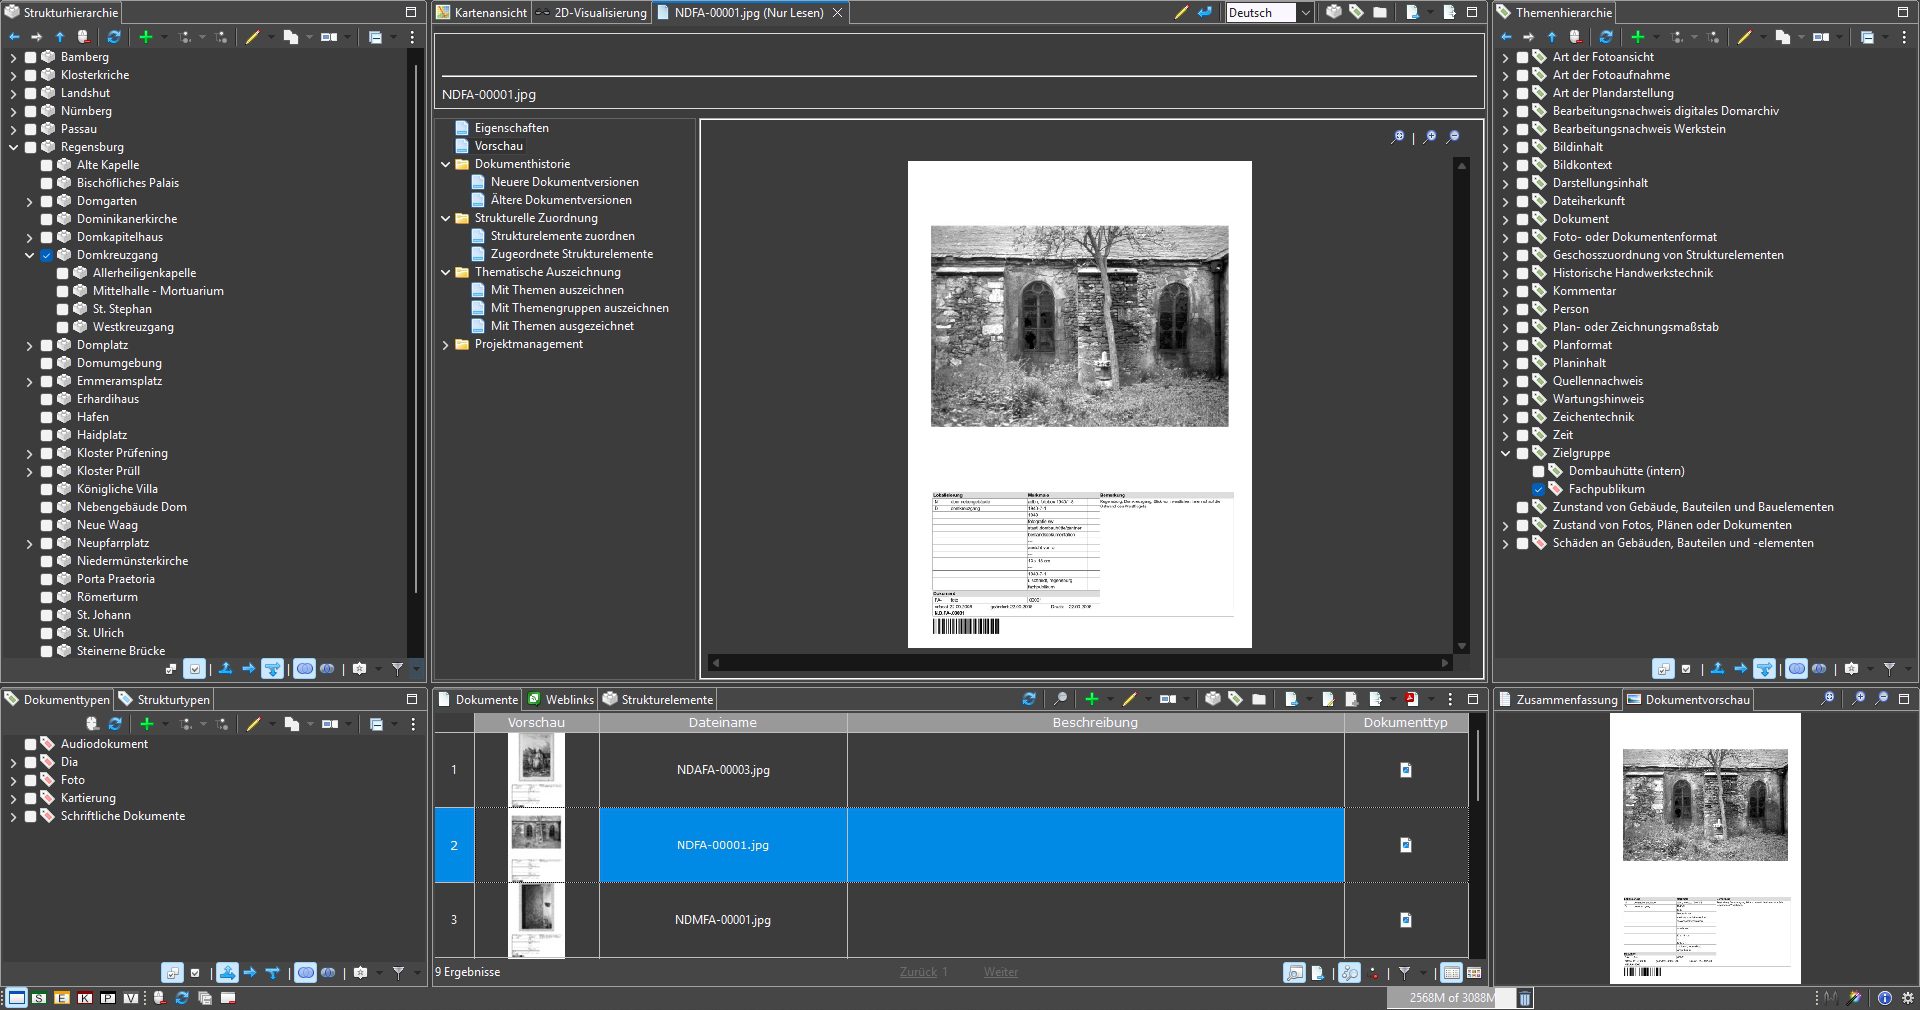Screen dimensions: 1920x1010
Task: Uncheck the Fachpublikum checkbox
Action: point(1538,489)
